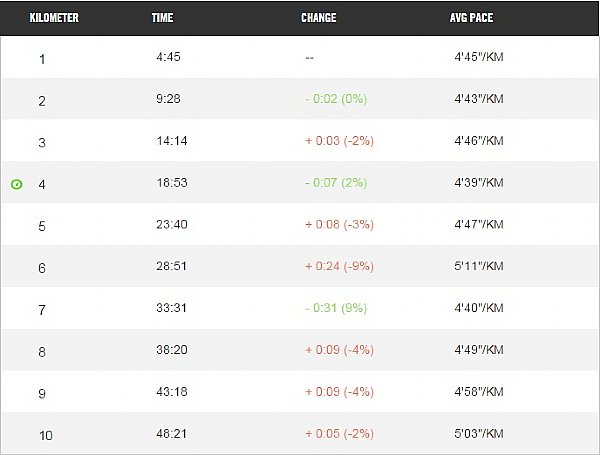This screenshot has height=455, width=600.
Task: Select the TIME column header
Action: click(162, 18)
